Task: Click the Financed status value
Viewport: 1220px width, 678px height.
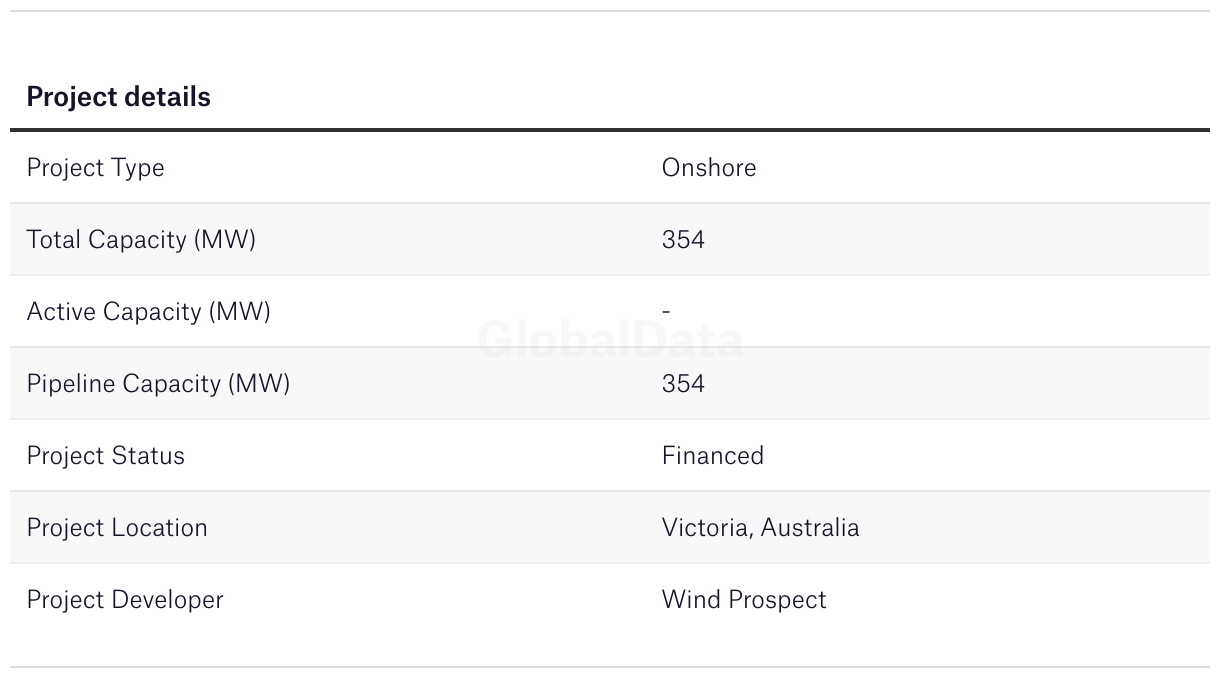Action: [713, 456]
